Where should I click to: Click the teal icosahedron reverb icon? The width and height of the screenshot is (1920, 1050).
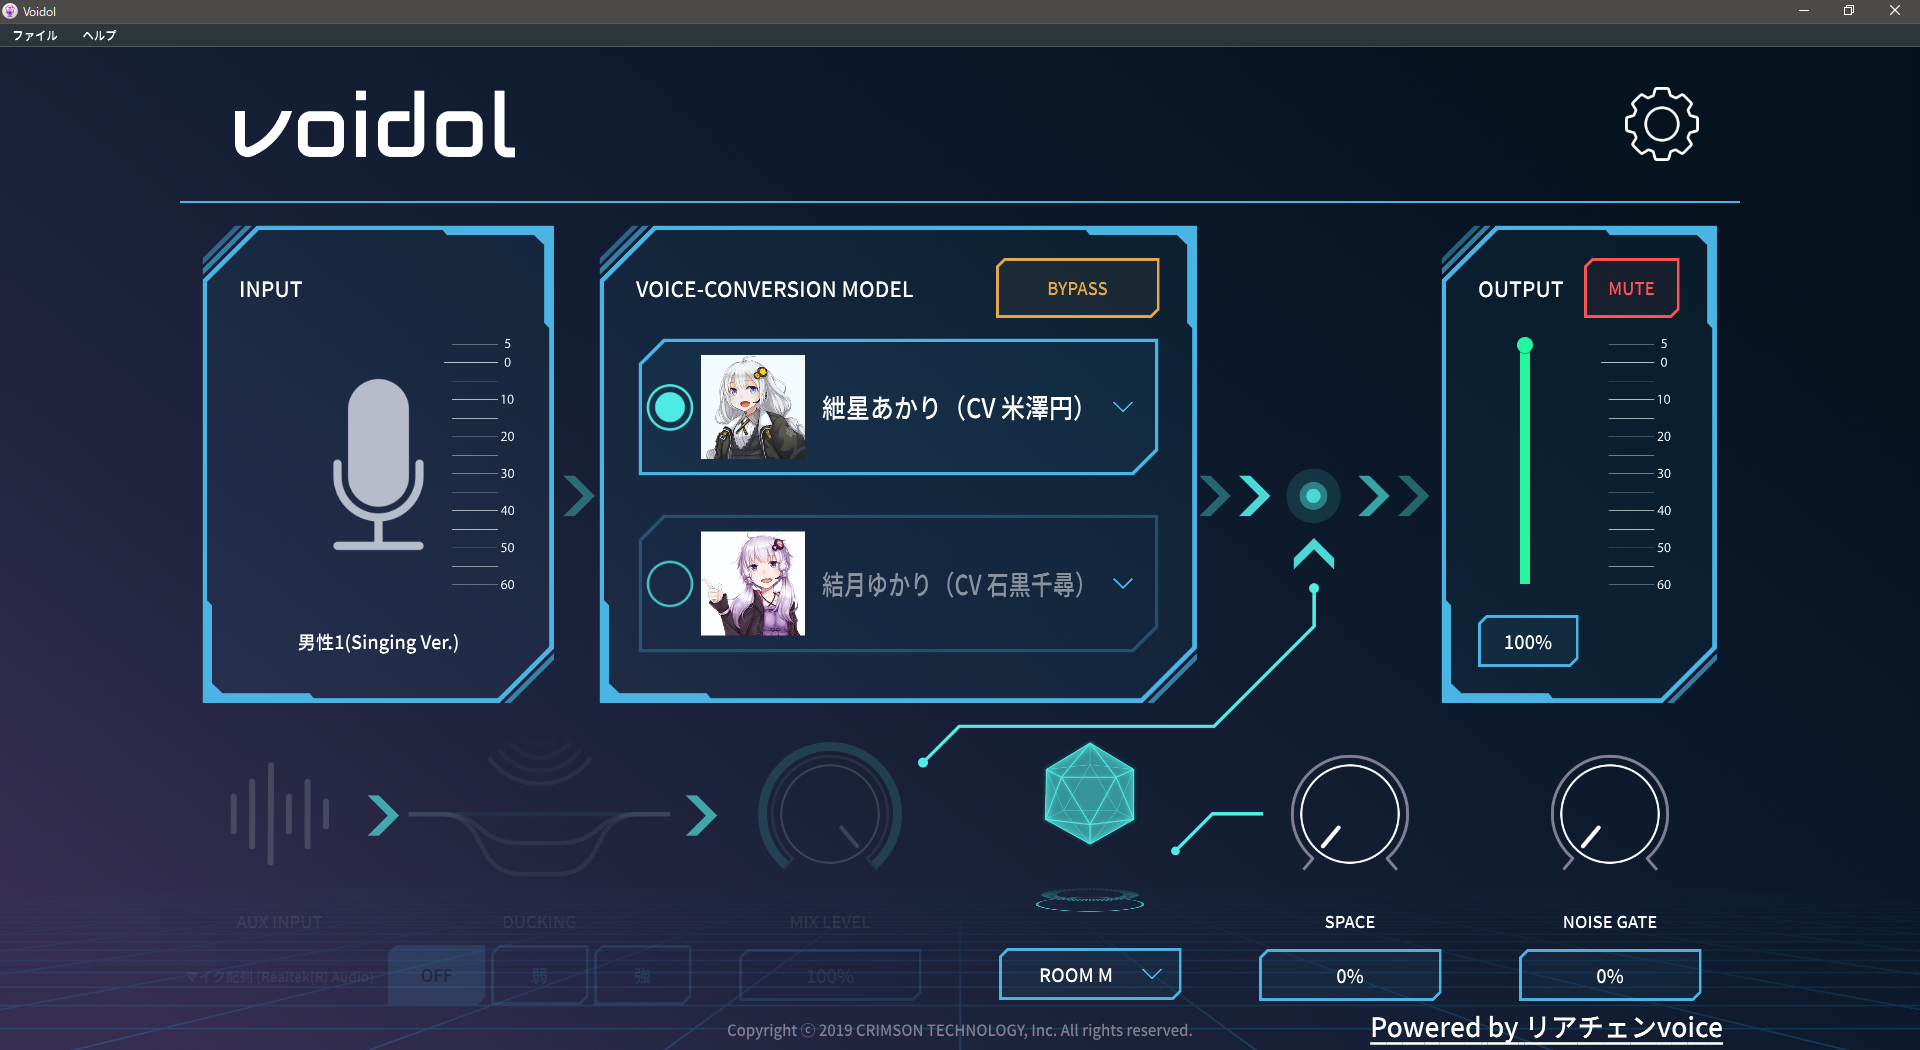(1089, 794)
